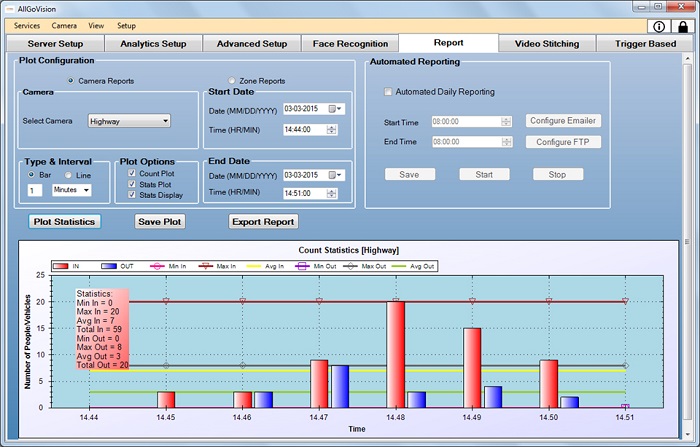Click the interval number input field

coord(35,189)
